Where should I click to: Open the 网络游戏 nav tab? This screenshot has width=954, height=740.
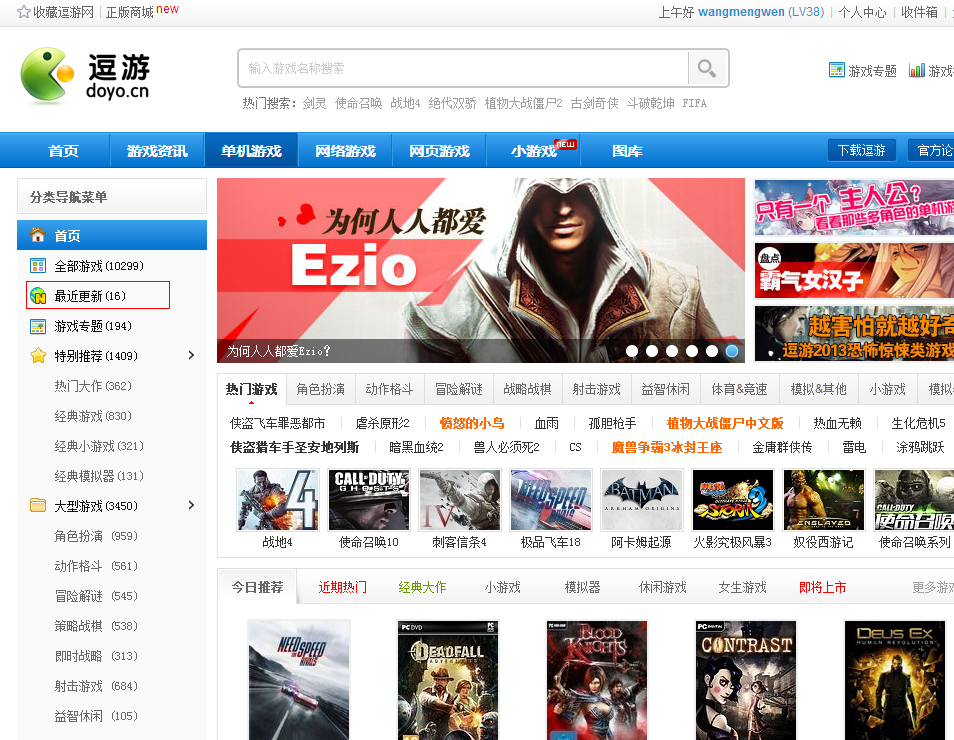[345, 150]
